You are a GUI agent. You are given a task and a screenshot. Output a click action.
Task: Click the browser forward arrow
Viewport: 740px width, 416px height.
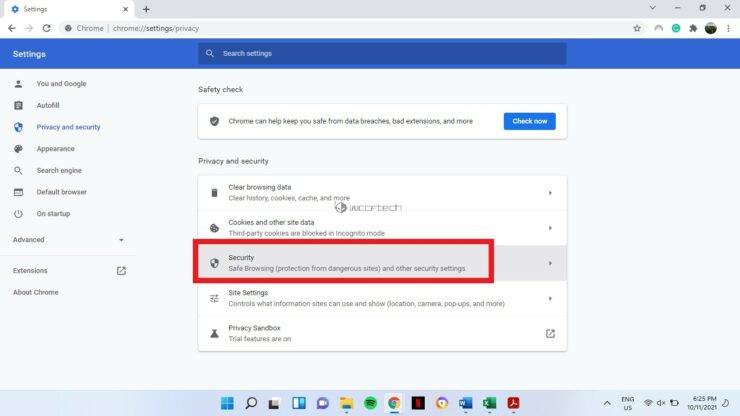[x=29, y=28]
